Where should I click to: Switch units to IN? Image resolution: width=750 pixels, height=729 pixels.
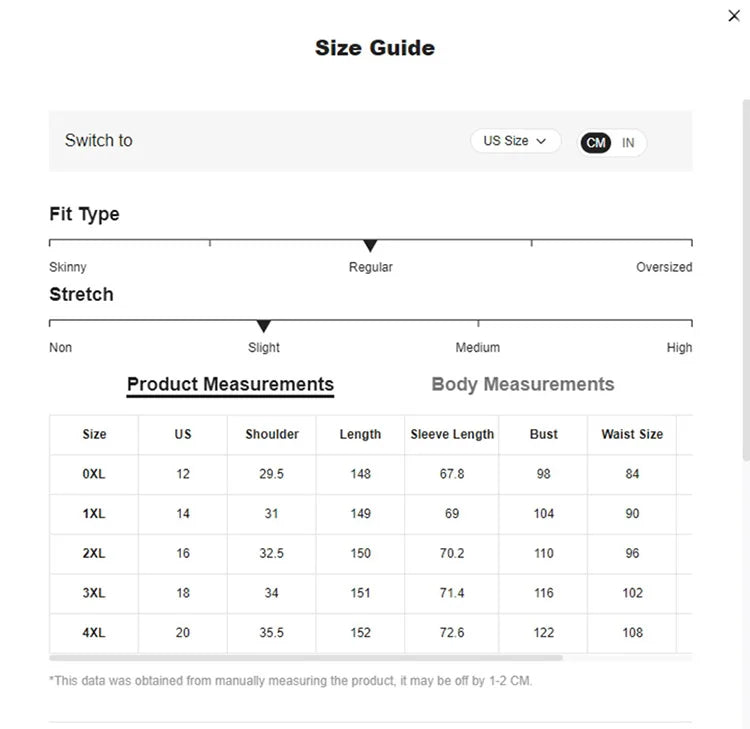coord(628,143)
